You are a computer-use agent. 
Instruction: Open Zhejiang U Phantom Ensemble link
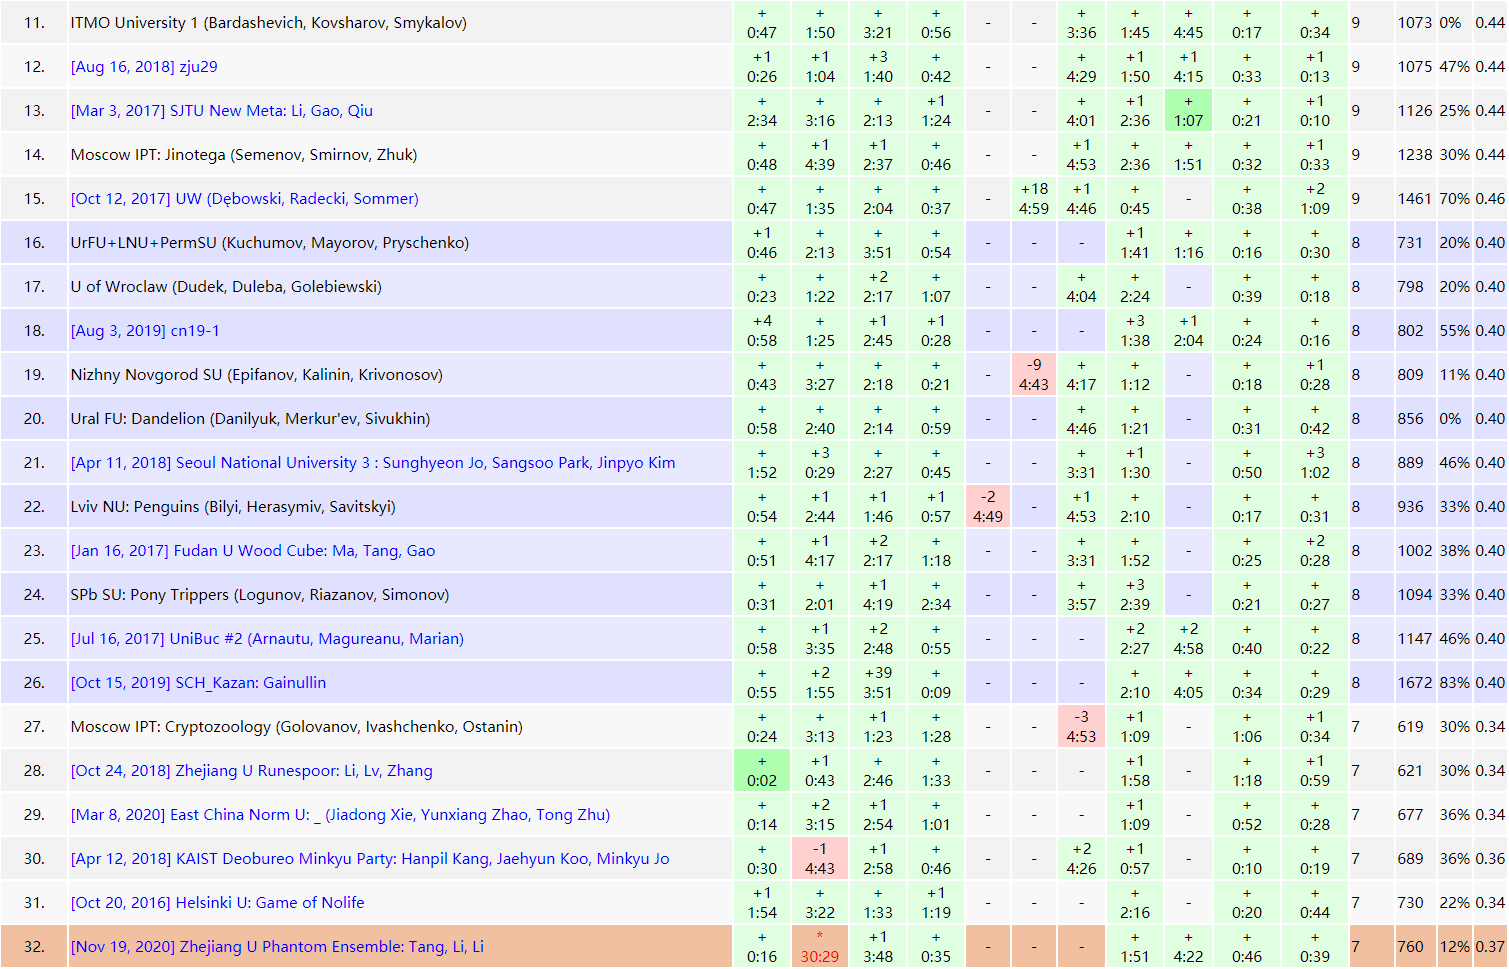(277, 947)
